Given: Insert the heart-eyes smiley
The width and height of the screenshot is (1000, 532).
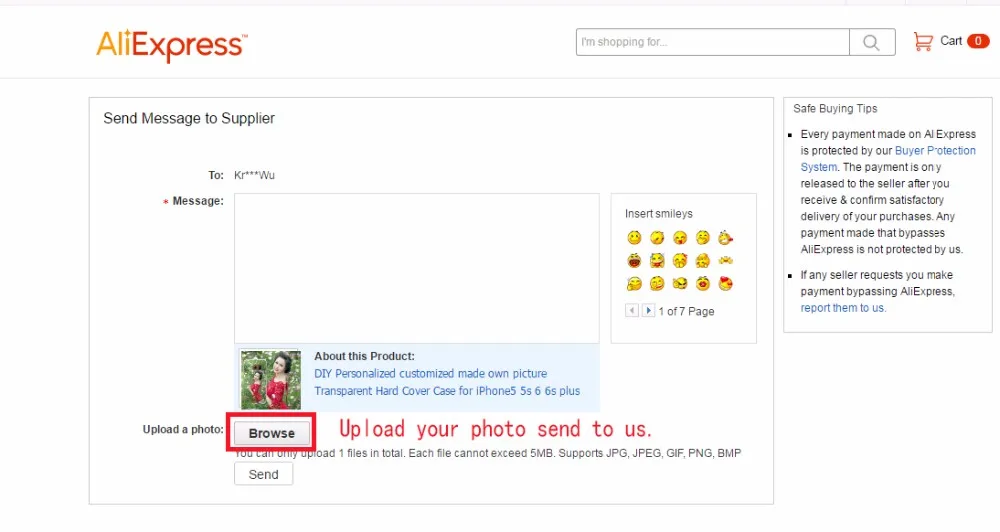Looking at the screenshot, I should pos(725,283).
